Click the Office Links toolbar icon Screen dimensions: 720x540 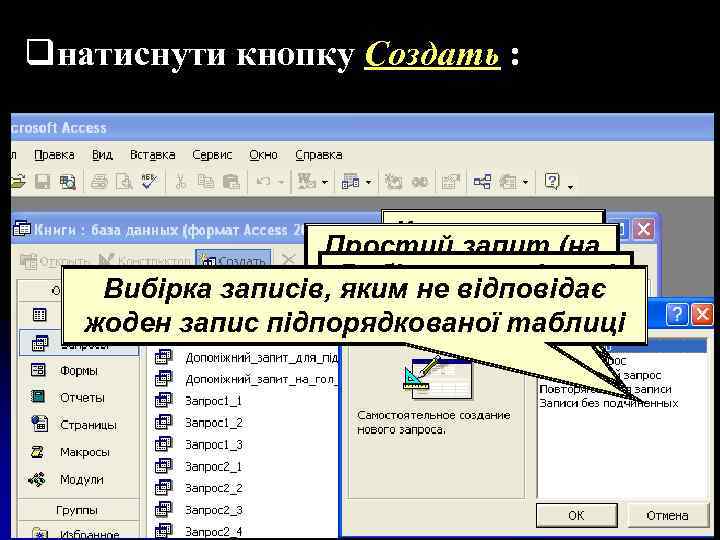point(307,182)
